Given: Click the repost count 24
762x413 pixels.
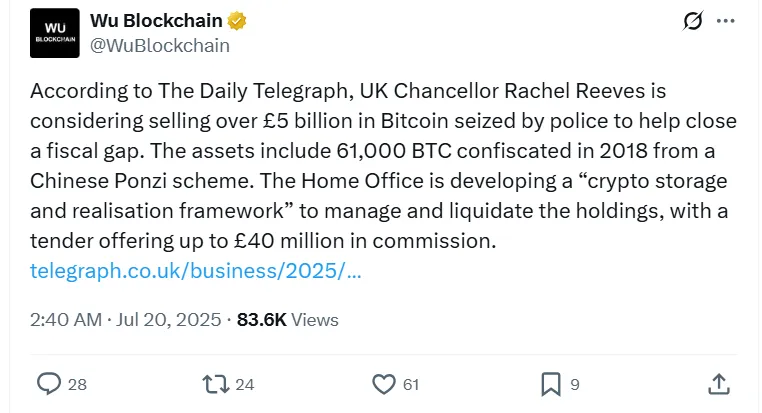Looking at the screenshot, I should [244, 384].
